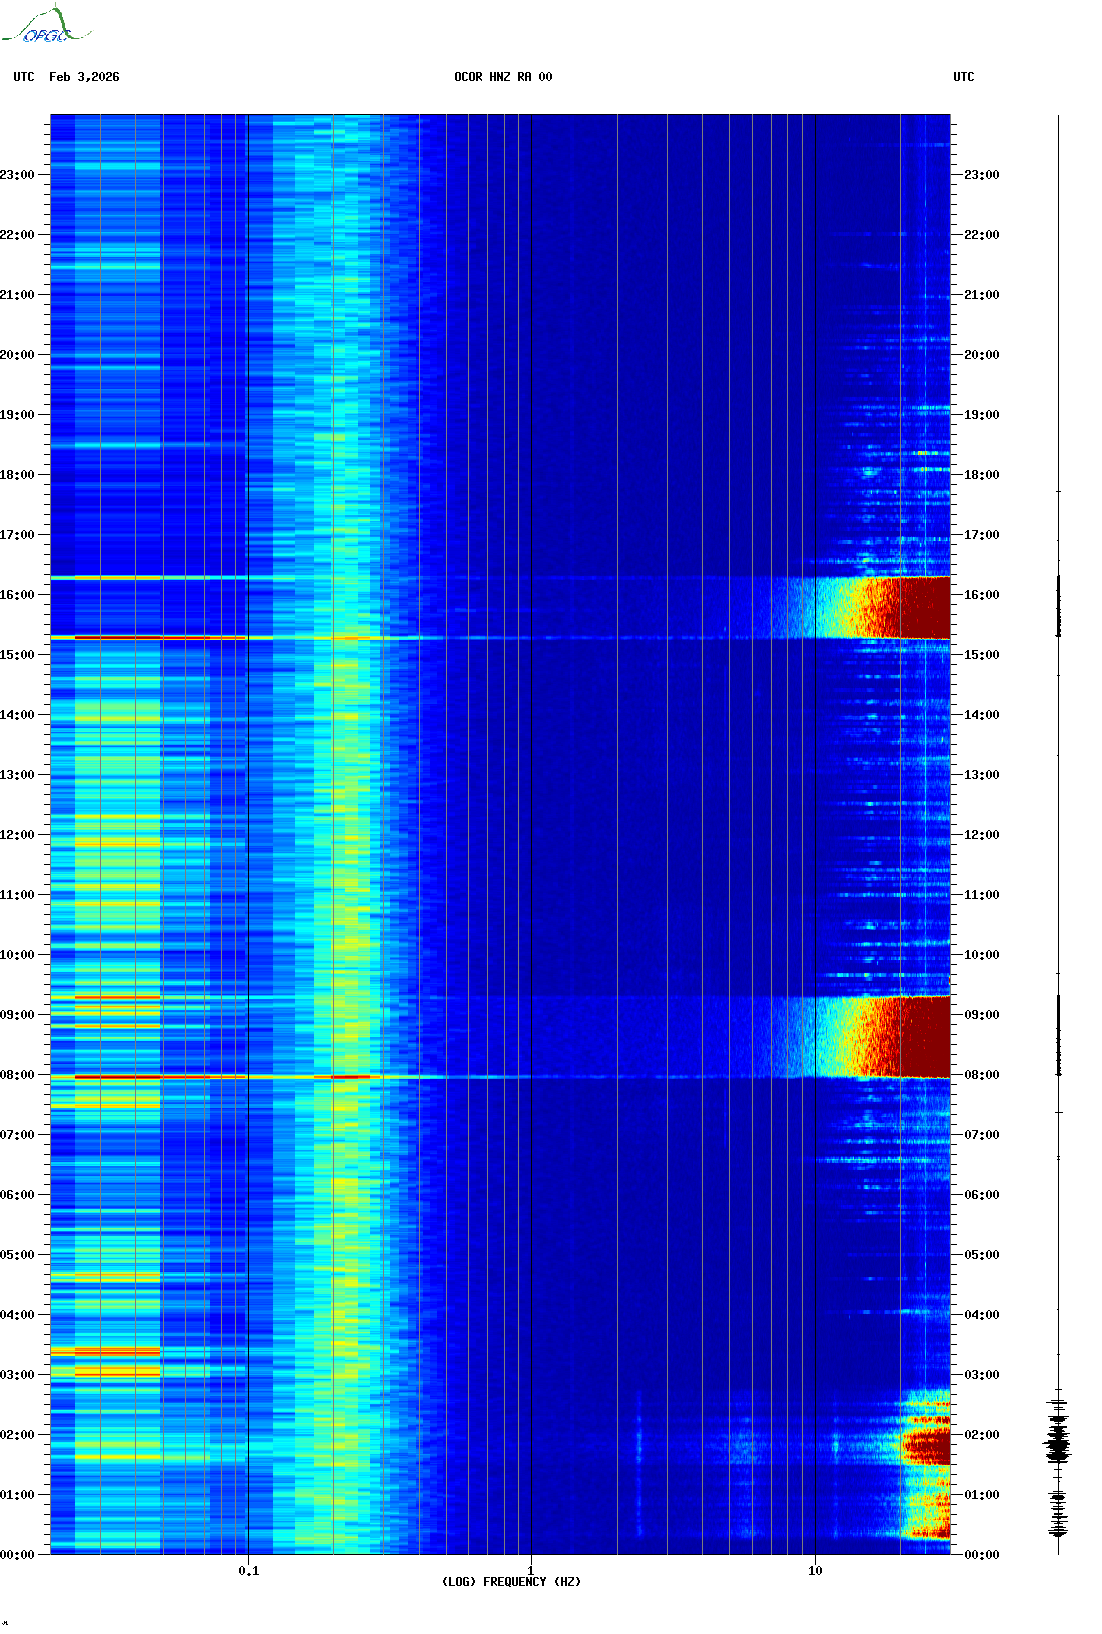Click the 00:00 label on the left axis
The height and width of the screenshot is (1634, 1102).
17,1555
